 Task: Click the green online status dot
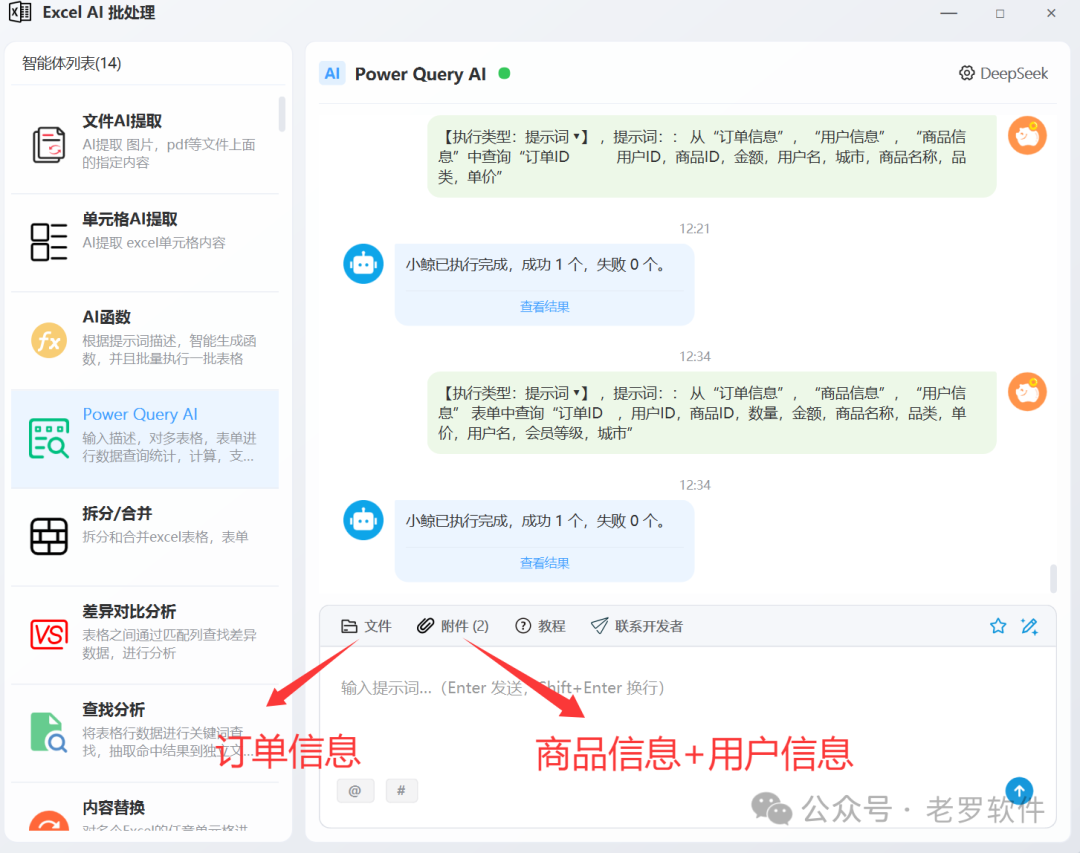[504, 73]
